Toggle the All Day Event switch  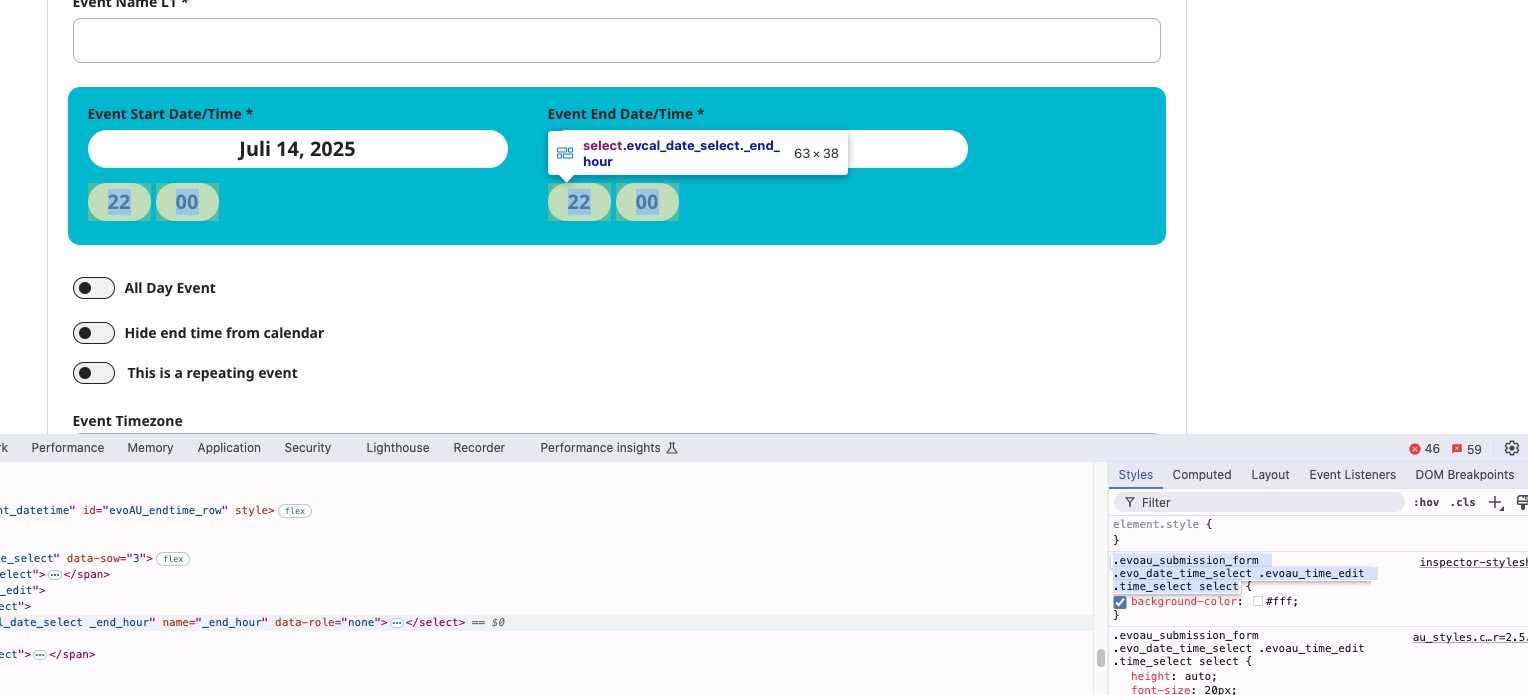[94, 288]
